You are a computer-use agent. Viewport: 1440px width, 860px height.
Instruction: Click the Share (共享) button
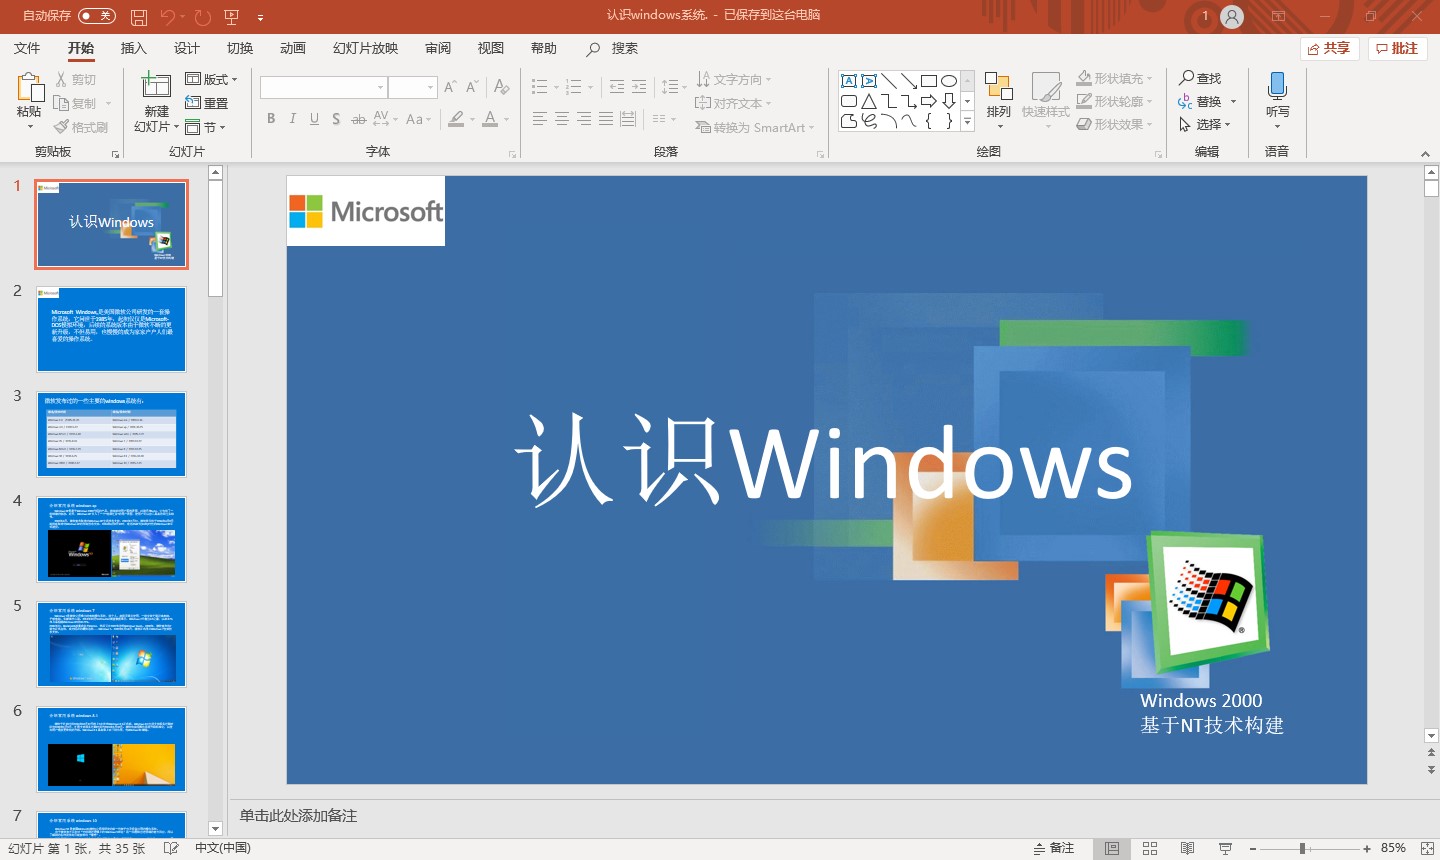pyautogui.click(x=1329, y=48)
